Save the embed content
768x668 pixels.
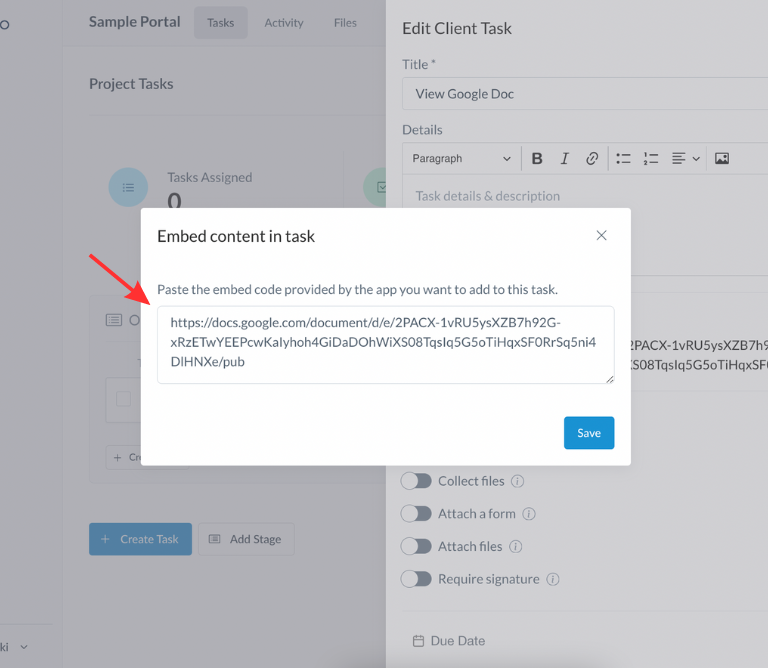tap(589, 433)
